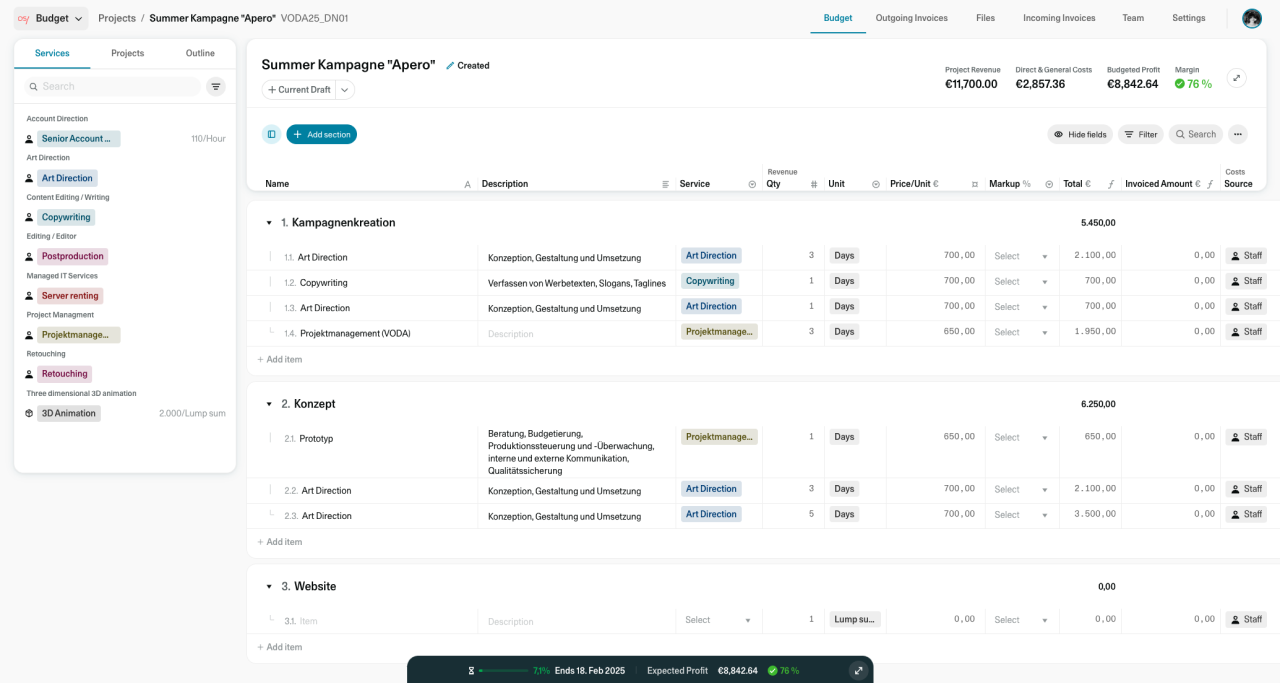The width and height of the screenshot is (1280, 683).
Task: Open the three-dots more options menu
Action: click(1238, 134)
